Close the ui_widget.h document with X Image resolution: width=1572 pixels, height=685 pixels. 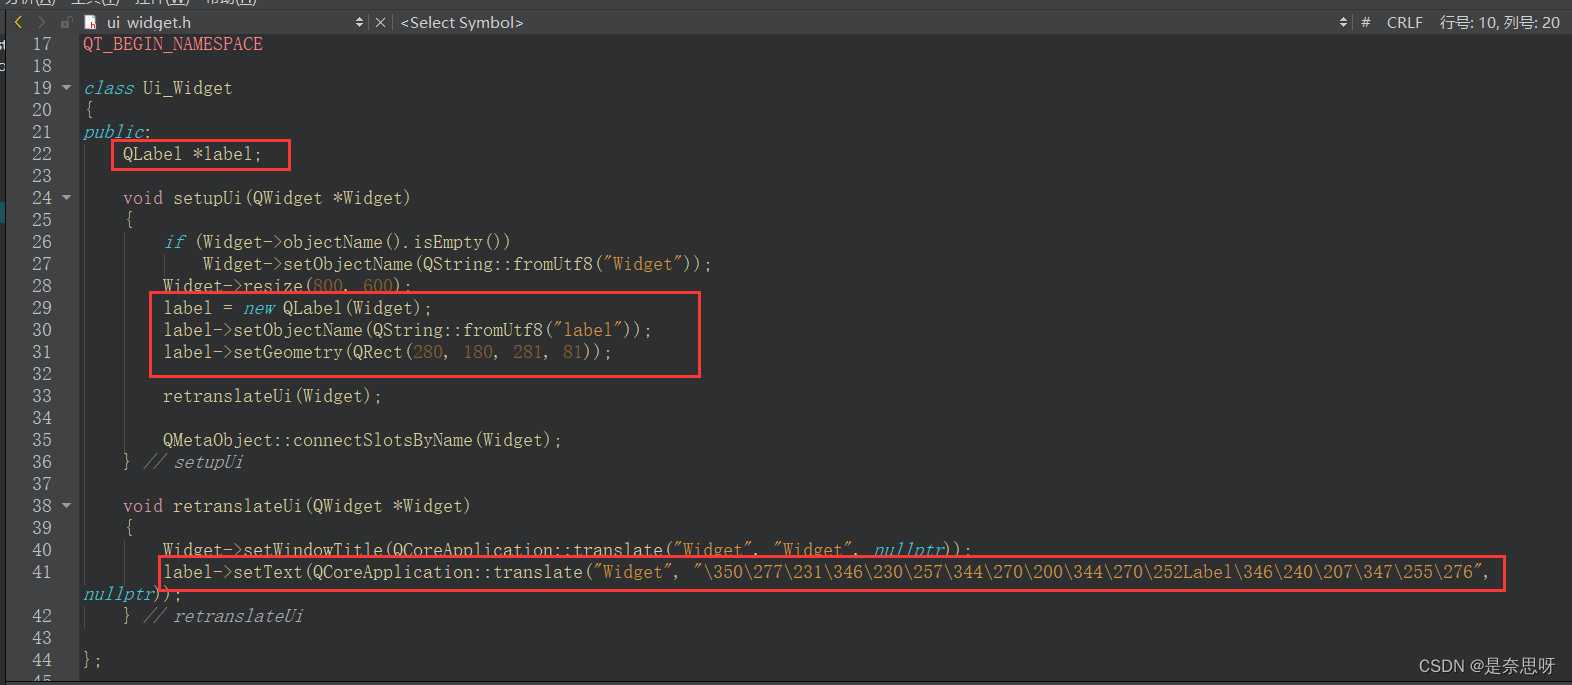(x=381, y=22)
